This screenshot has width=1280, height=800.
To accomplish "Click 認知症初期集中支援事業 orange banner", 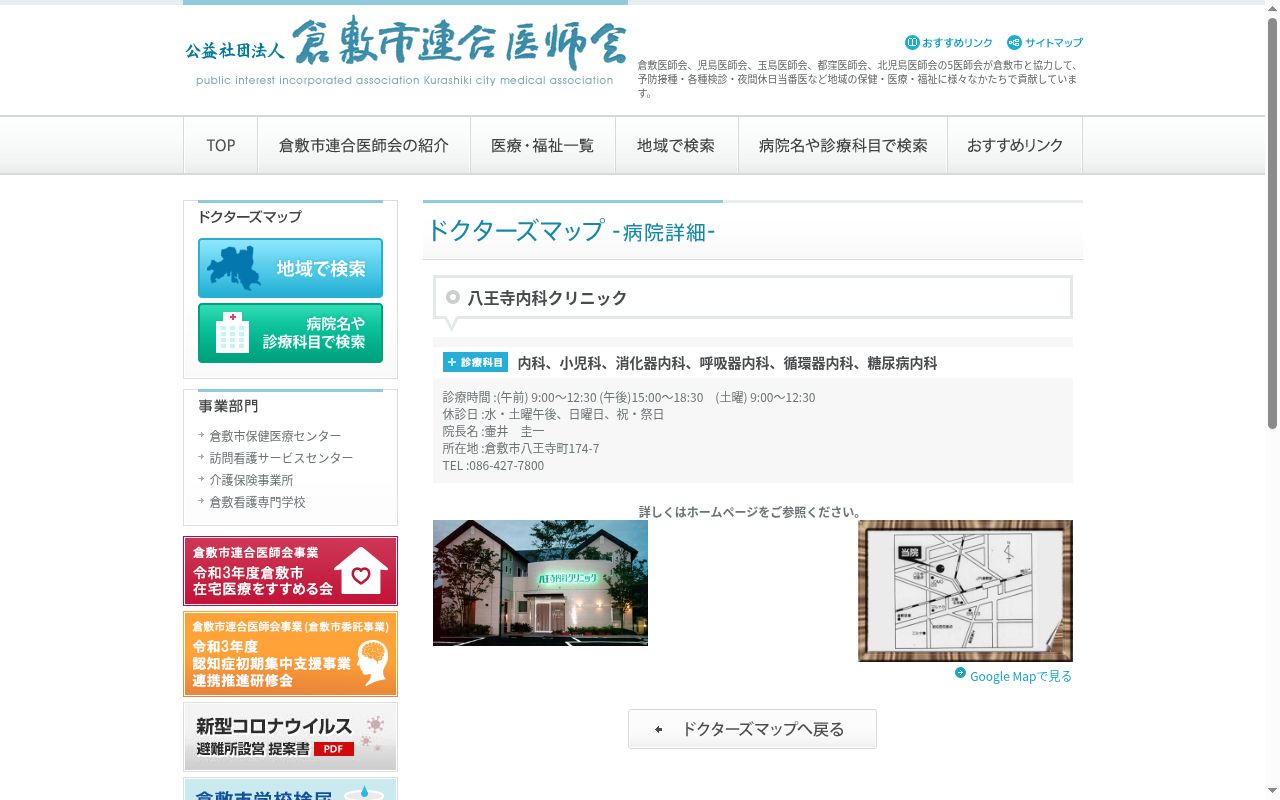I will click(290, 654).
